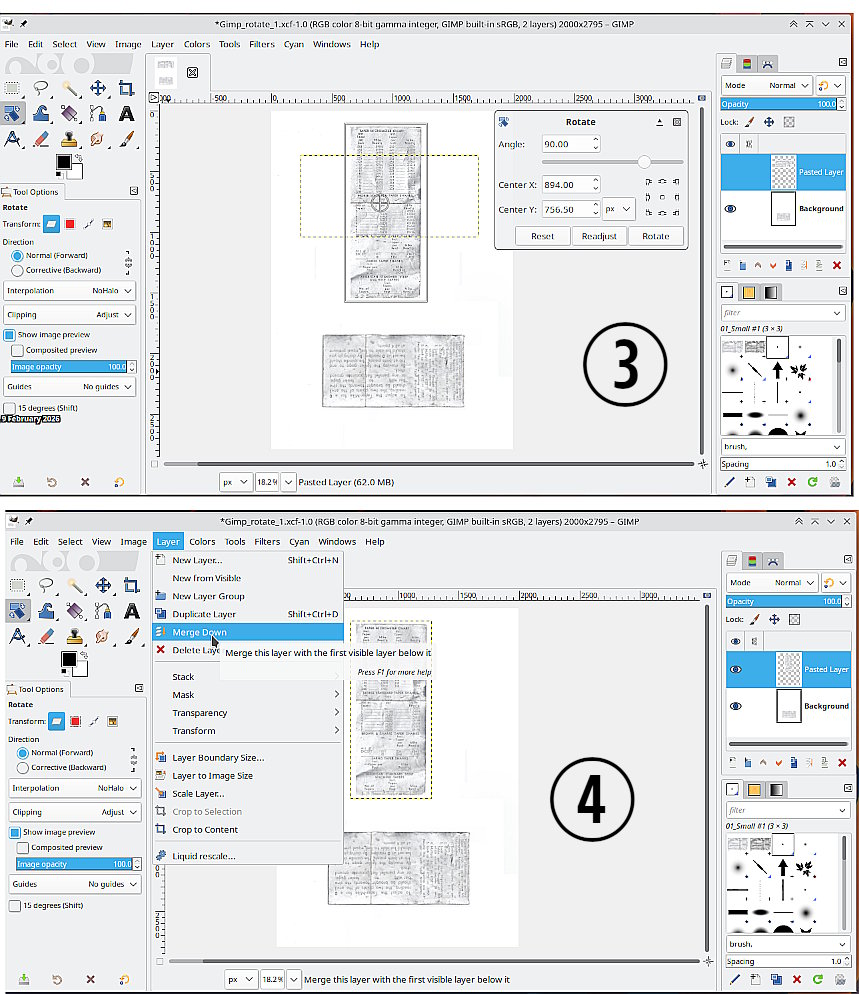This screenshot has height=994, width=859.
Task: Delete the layer with red X in Rotate-dialog window
Action: [837, 266]
